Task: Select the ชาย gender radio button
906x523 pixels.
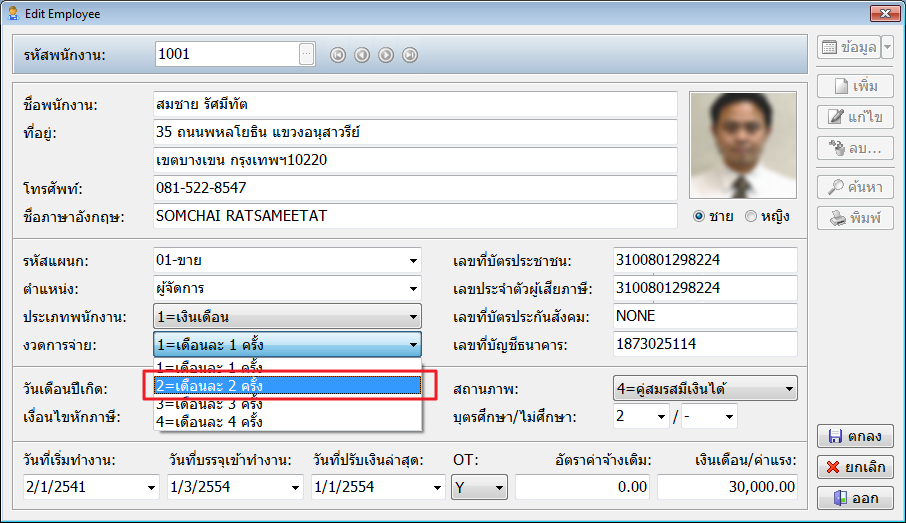Action: coord(699,216)
